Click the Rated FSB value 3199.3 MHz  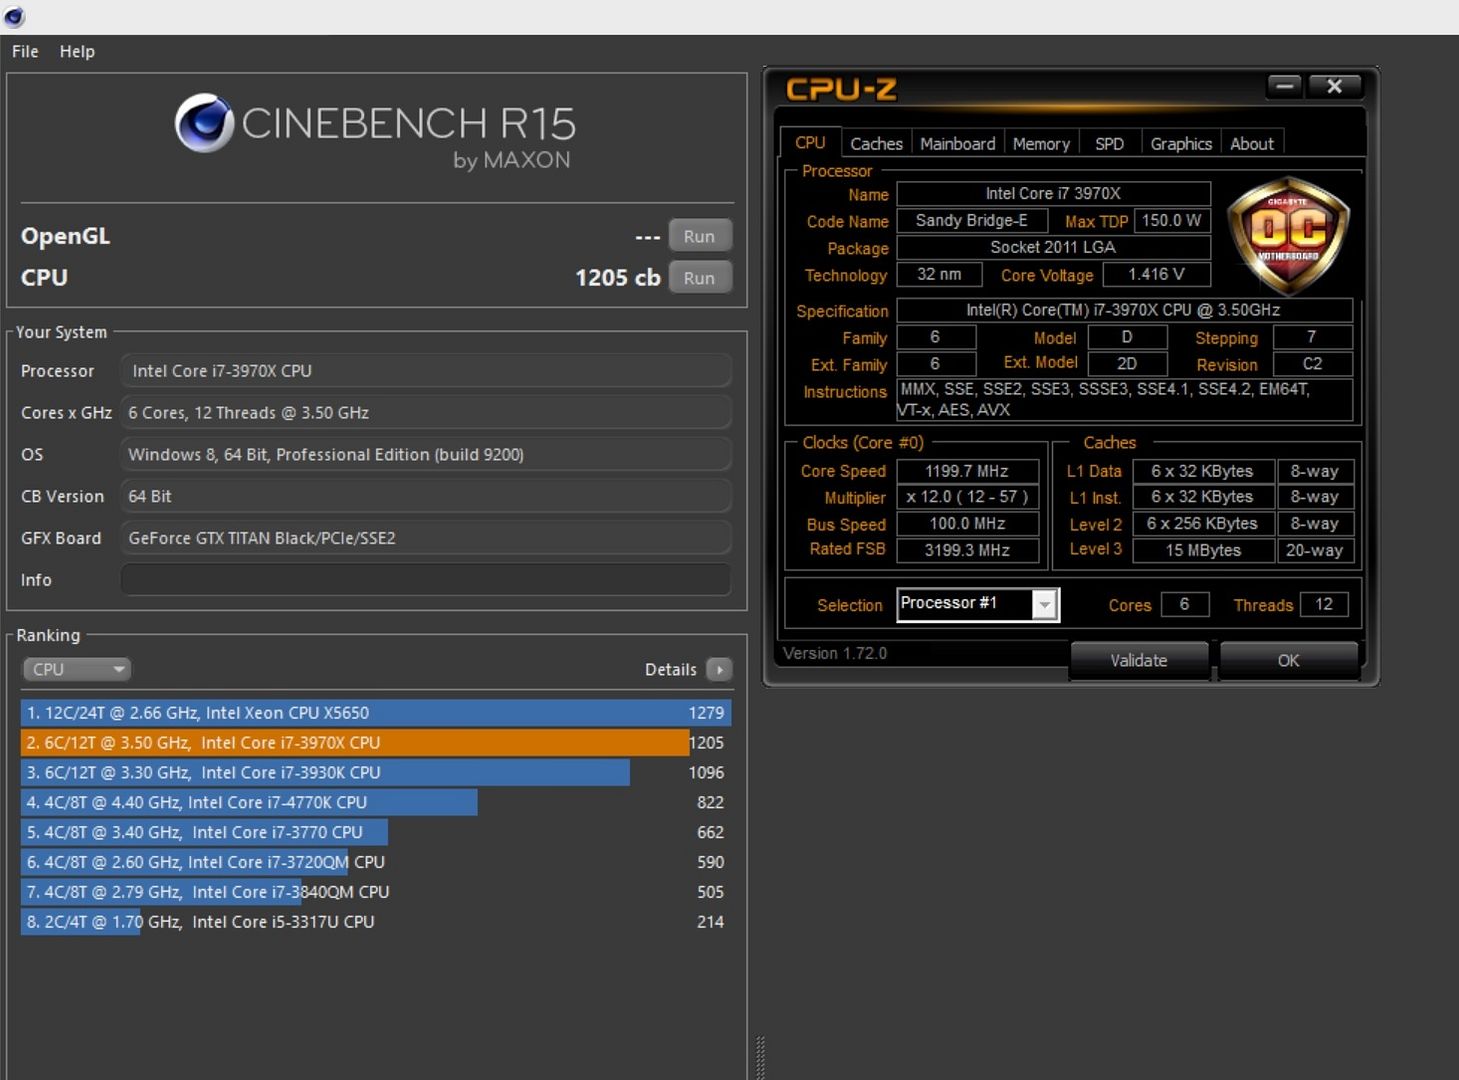(x=967, y=550)
